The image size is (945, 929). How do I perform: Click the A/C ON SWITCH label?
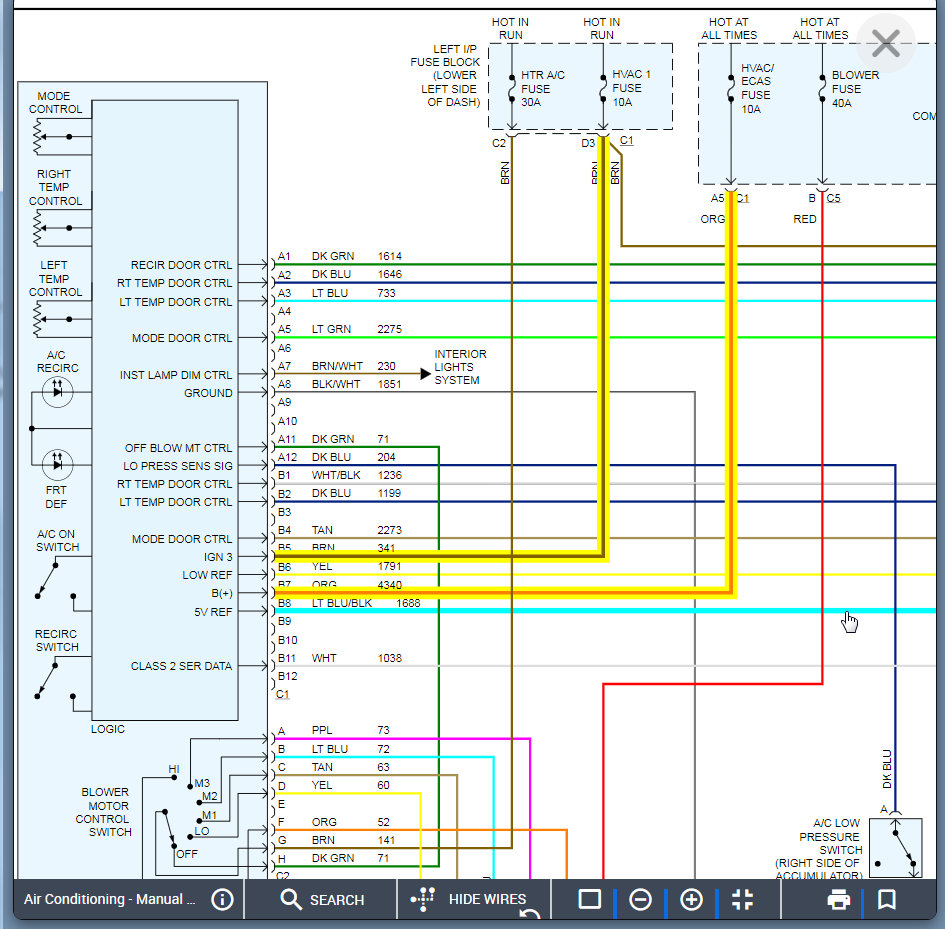point(57,540)
